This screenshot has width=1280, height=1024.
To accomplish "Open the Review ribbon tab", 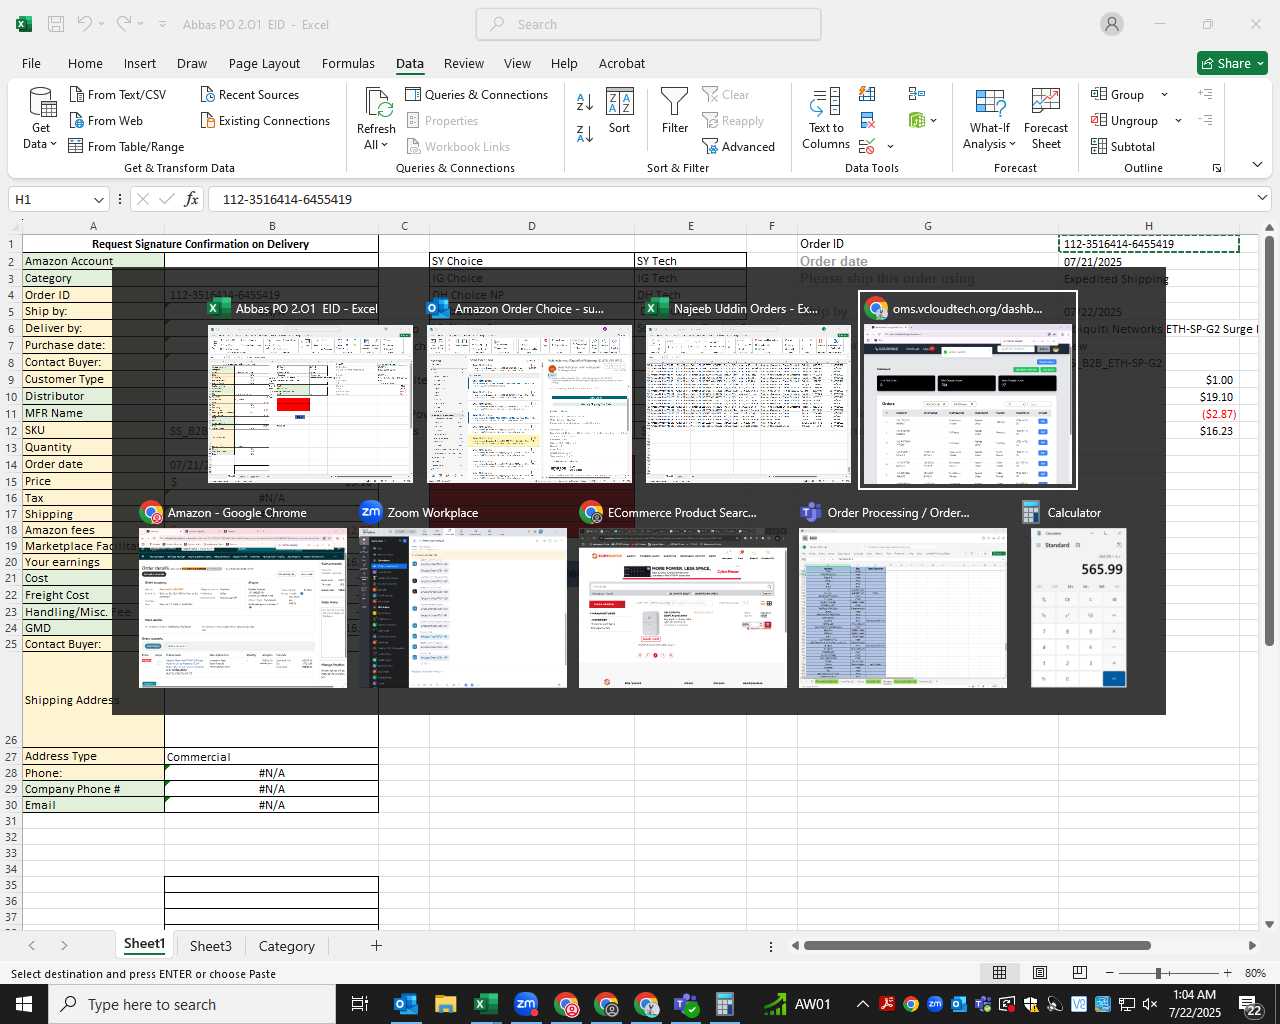I will 464,63.
